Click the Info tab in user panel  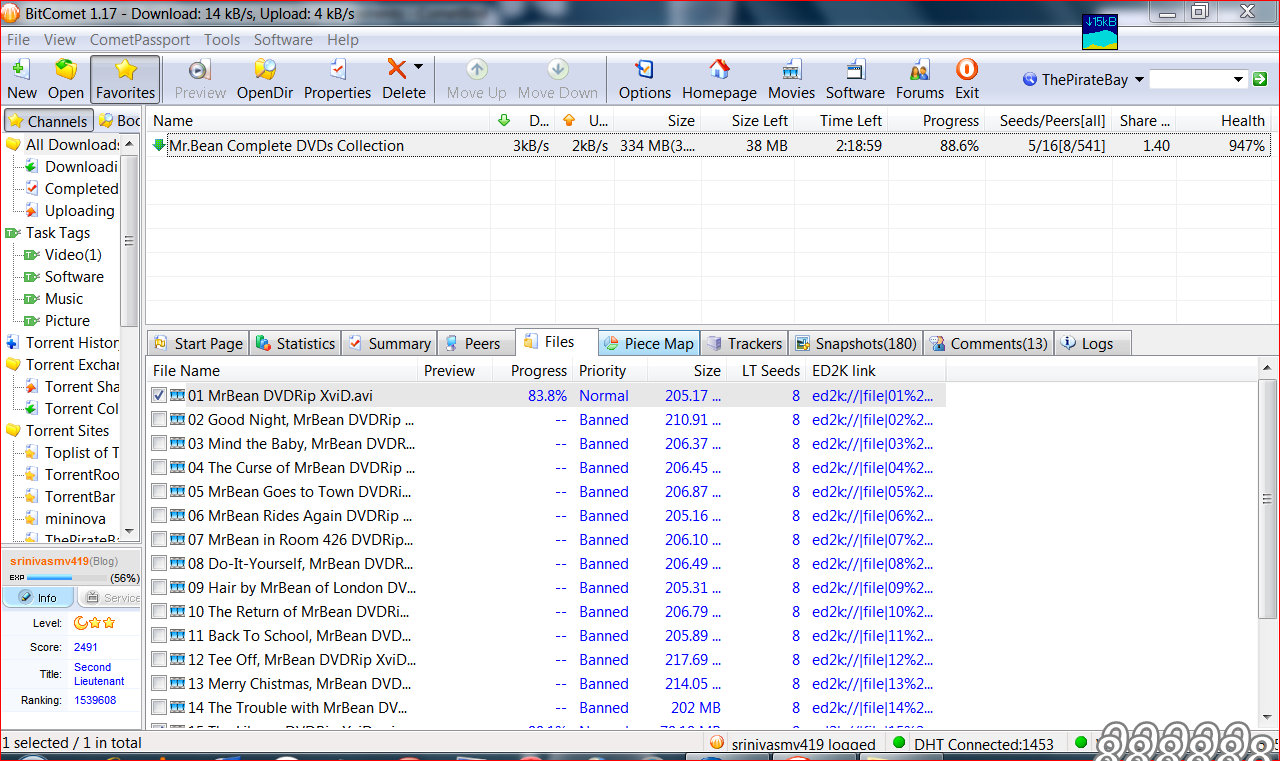point(38,598)
